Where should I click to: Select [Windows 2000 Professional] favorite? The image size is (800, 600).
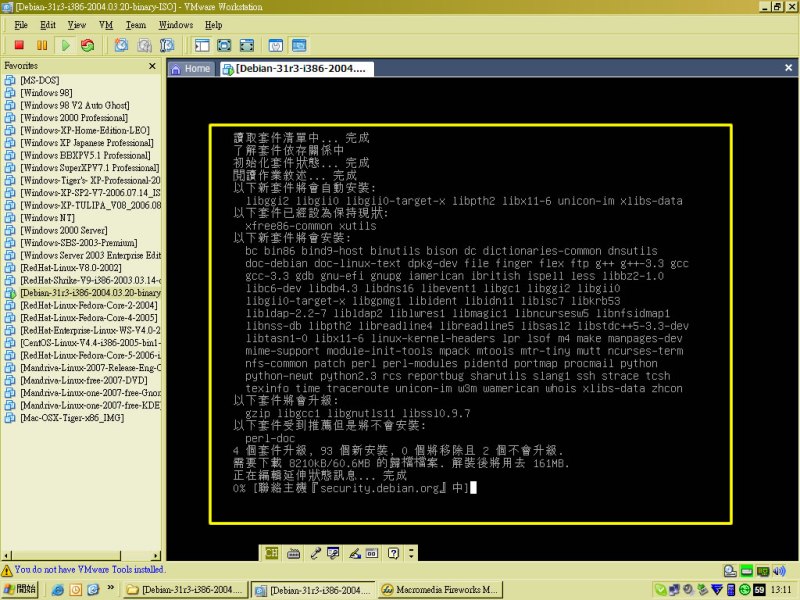pyautogui.click(x=74, y=118)
